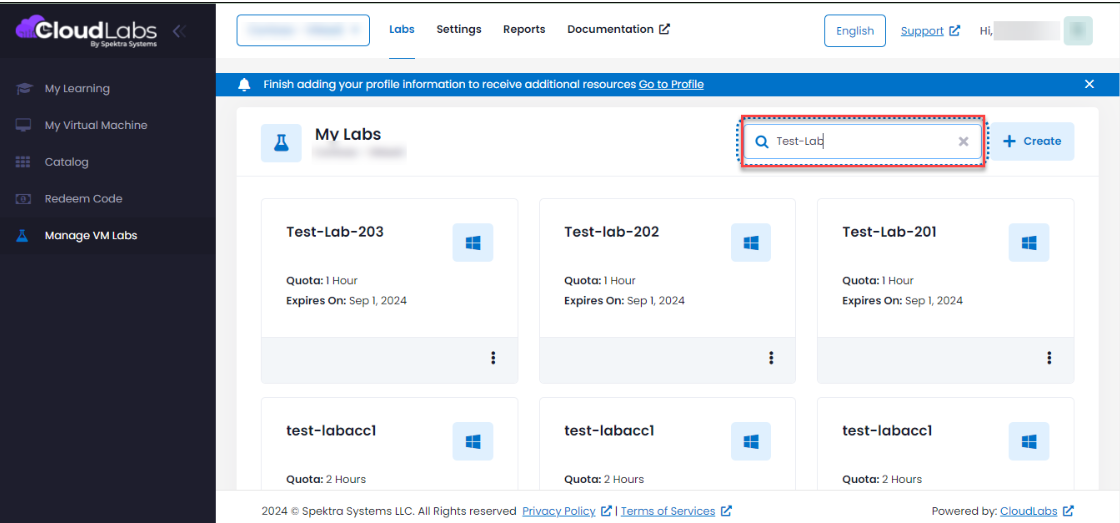Open the Test-Lab-203 lab card title
This screenshot has height=523, width=1120.
(335, 231)
